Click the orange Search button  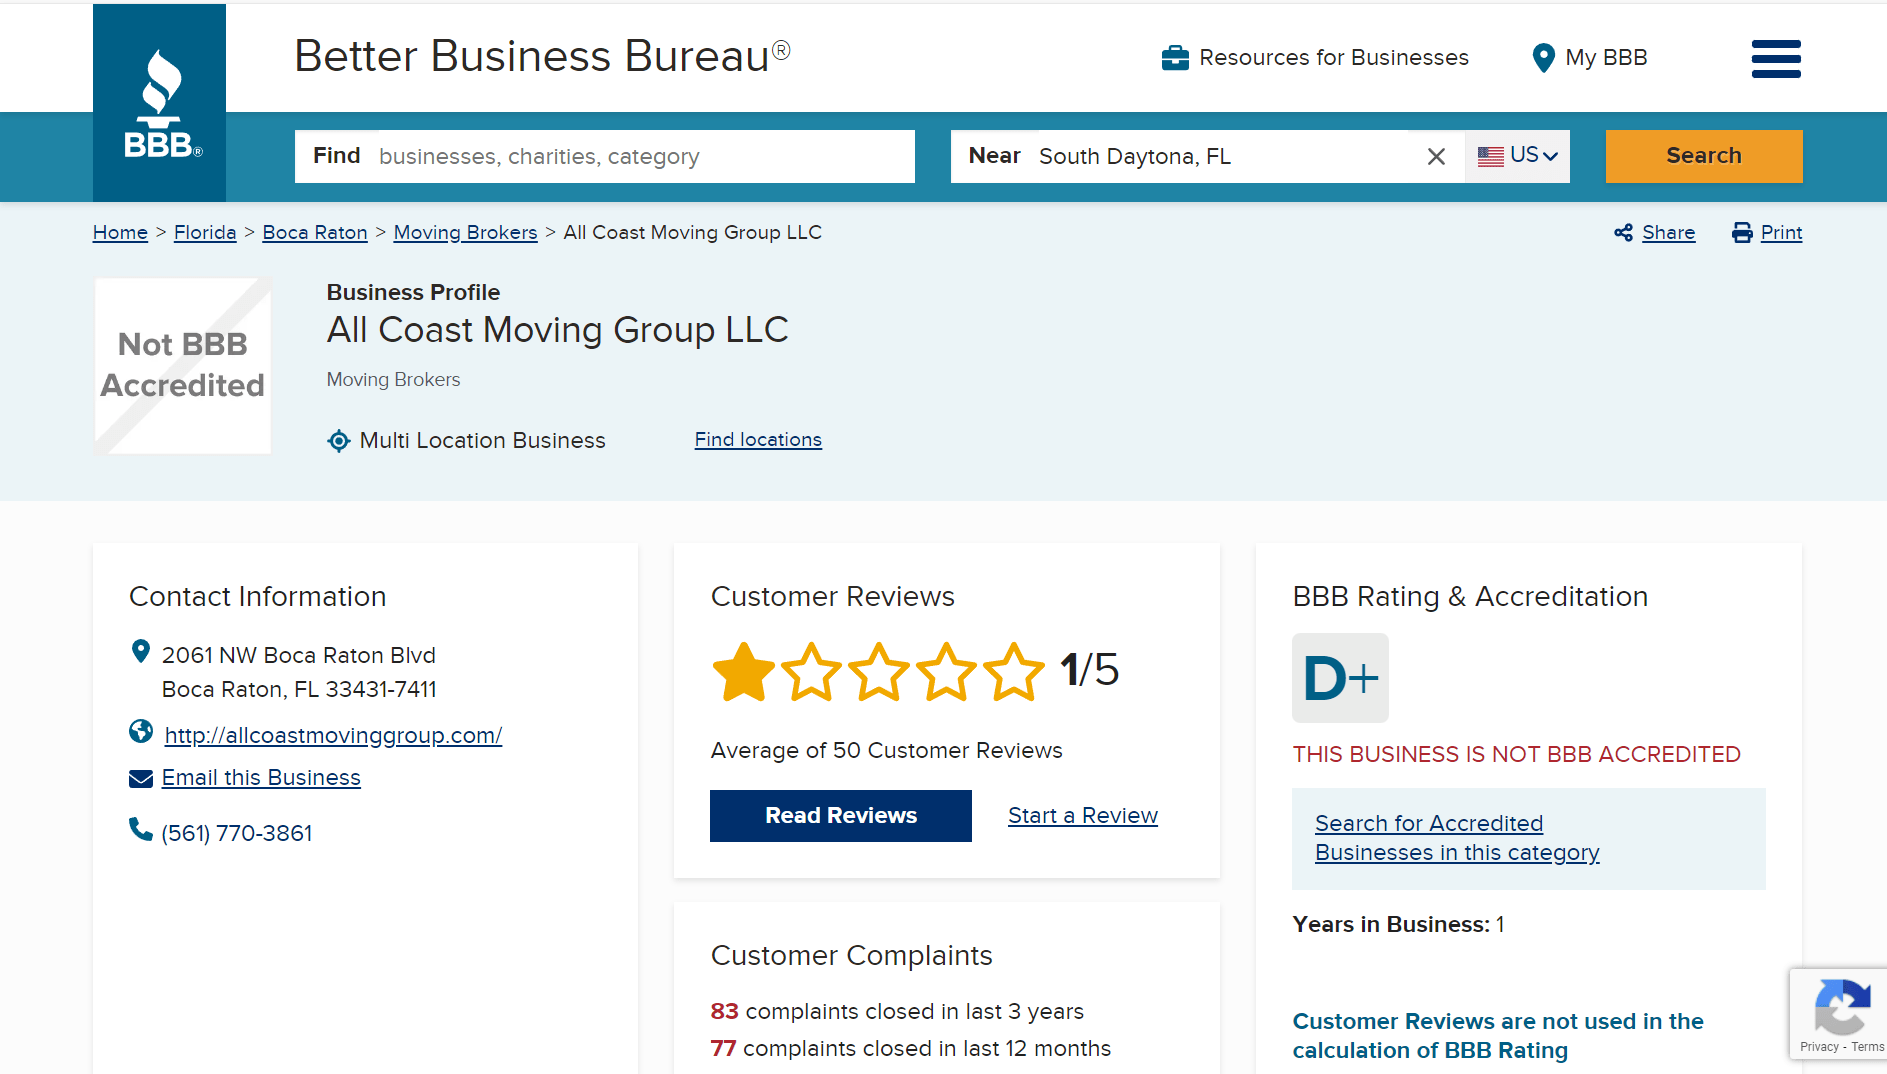coord(1704,156)
